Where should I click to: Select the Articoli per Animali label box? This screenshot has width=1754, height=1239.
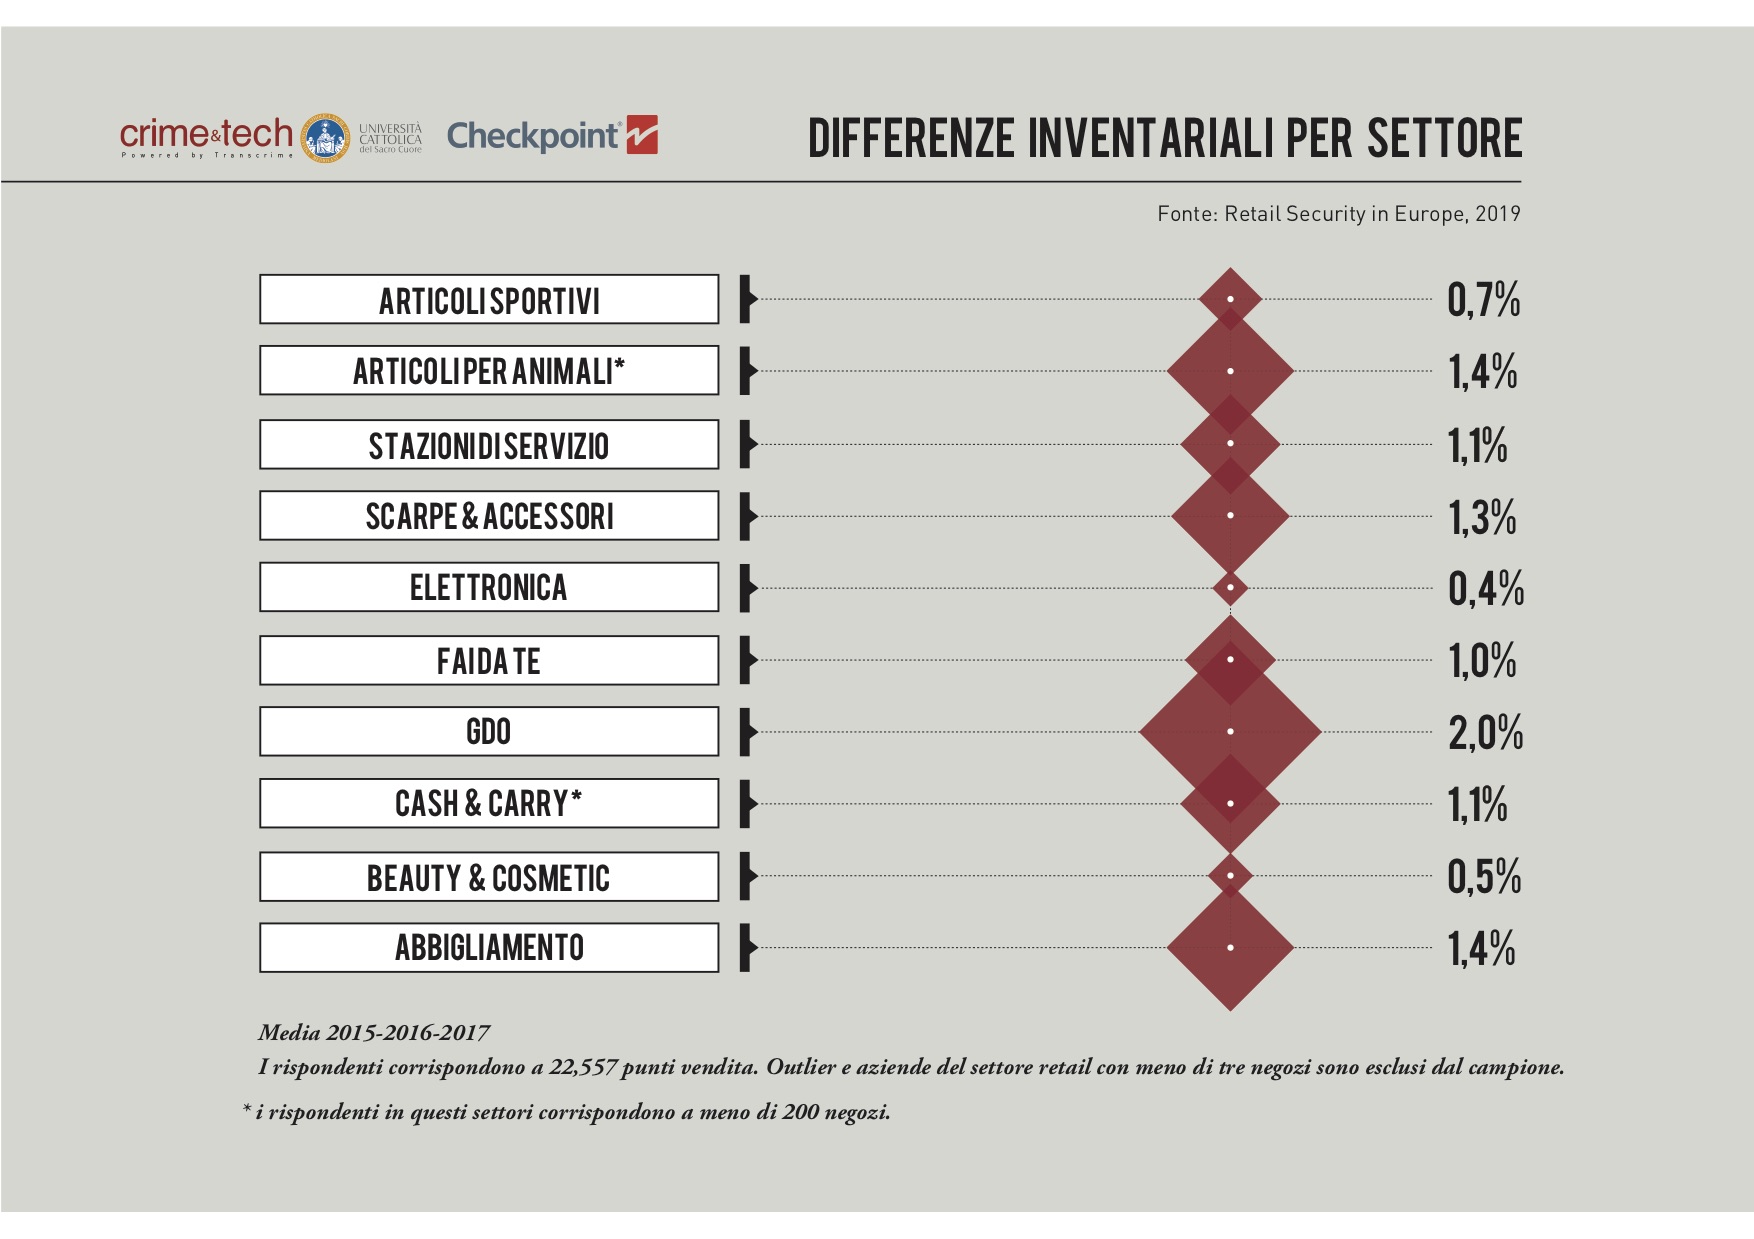click(489, 371)
